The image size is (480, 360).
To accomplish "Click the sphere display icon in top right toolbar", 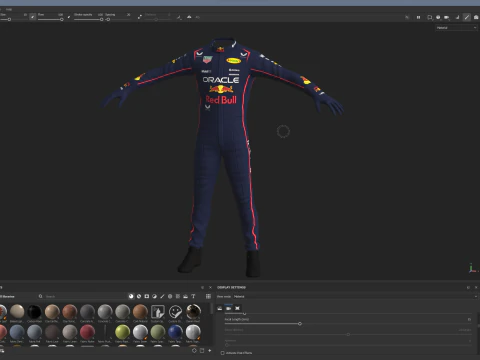I will tap(438, 17).
